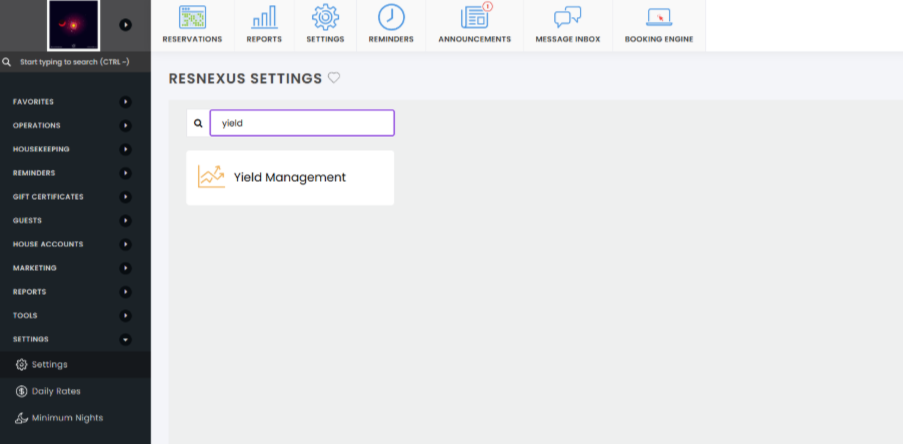Expand the Tools section
Screen dimensions: 903x444
(x=126, y=316)
